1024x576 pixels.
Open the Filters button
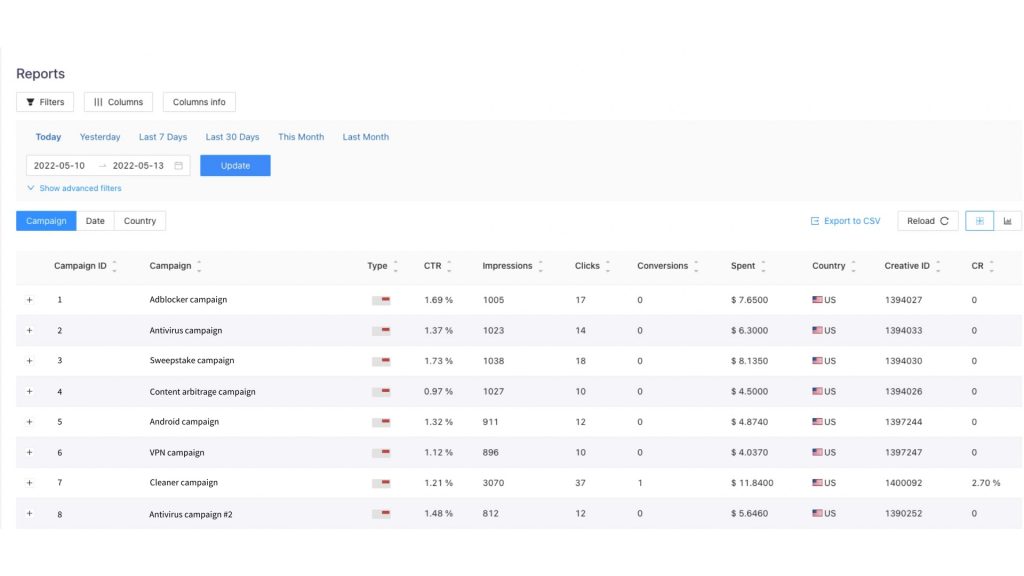pyautogui.click(x=45, y=102)
